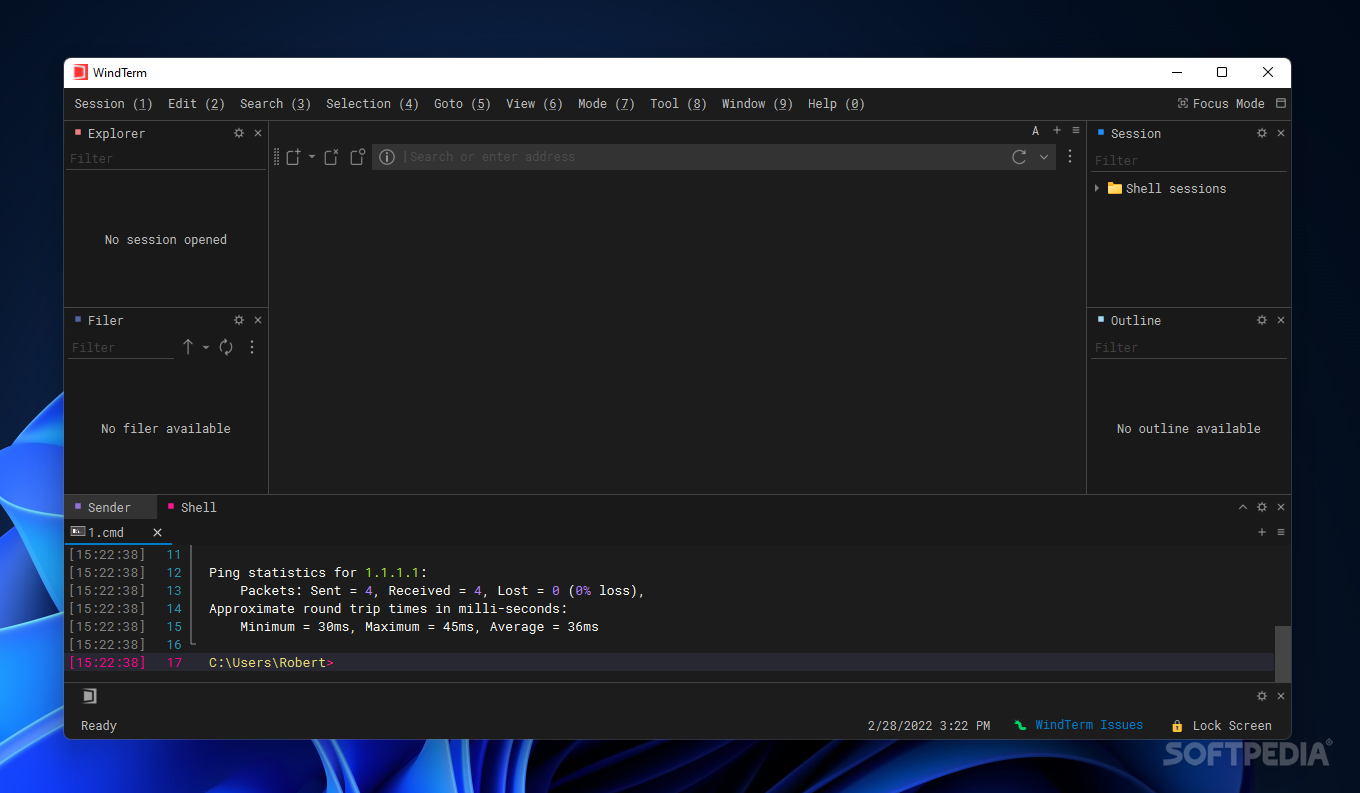Open the tab list menu icon above address bar

click(1076, 130)
